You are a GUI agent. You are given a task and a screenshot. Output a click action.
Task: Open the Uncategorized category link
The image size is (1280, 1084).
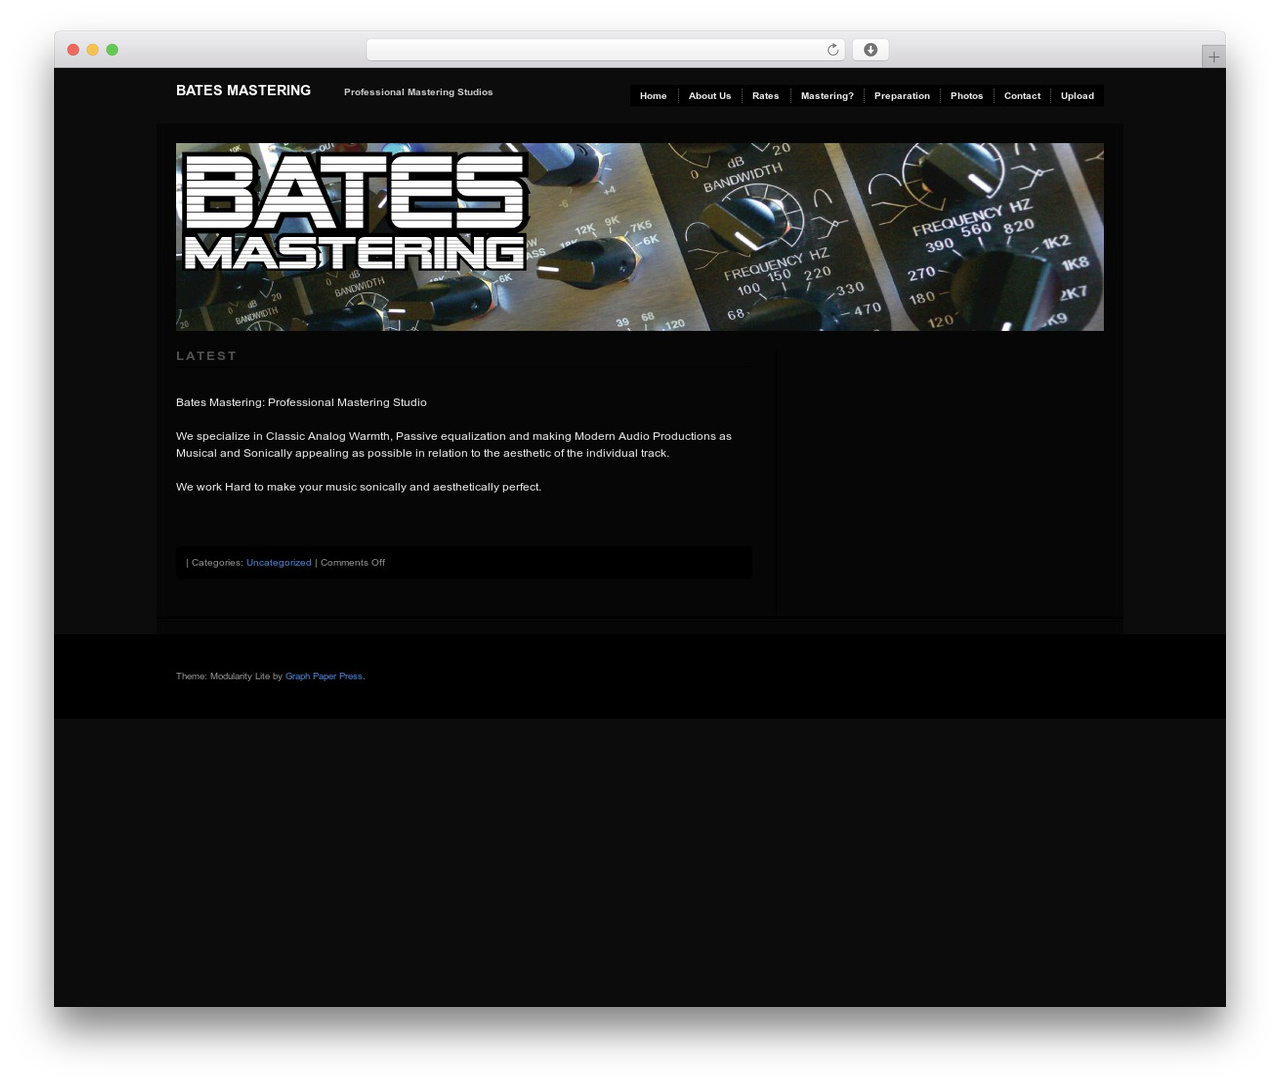[278, 563]
